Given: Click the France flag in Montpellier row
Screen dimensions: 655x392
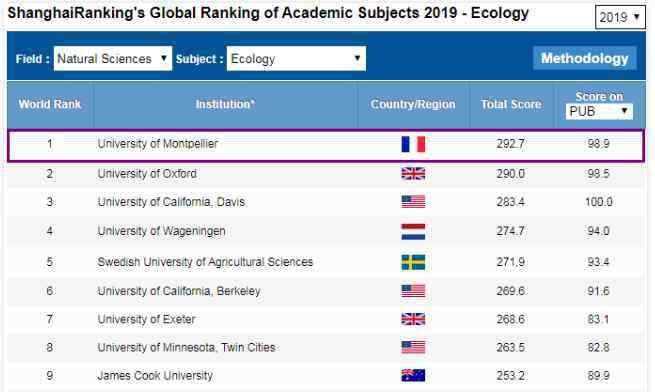Looking at the screenshot, I should tap(413, 144).
